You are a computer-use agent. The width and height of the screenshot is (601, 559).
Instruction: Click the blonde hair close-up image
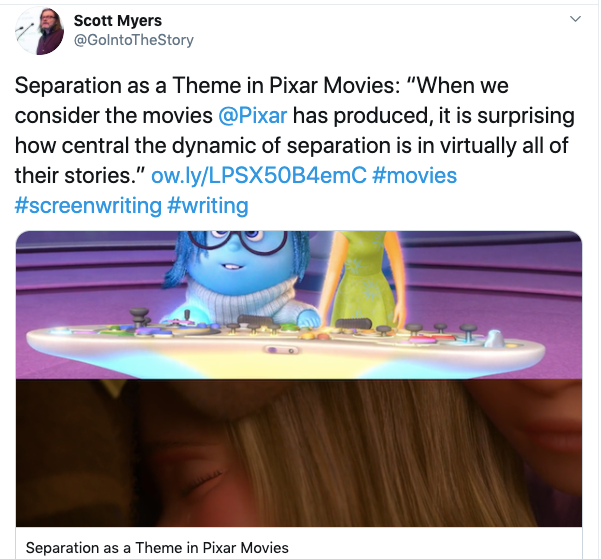(x=299, y=453)
